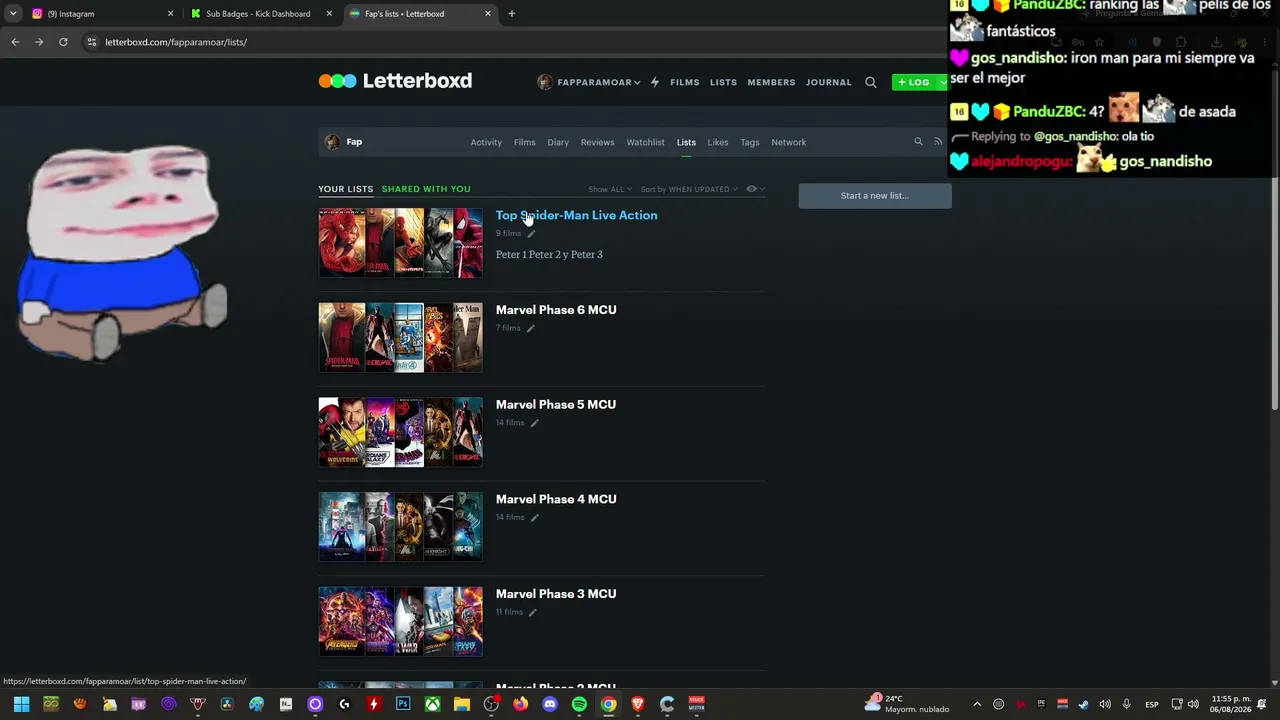The width and height of the screenshot is (1280, 720).
Task: Expand the FAPPARAMOAR account menu
Action: click(x=589, y=82)
